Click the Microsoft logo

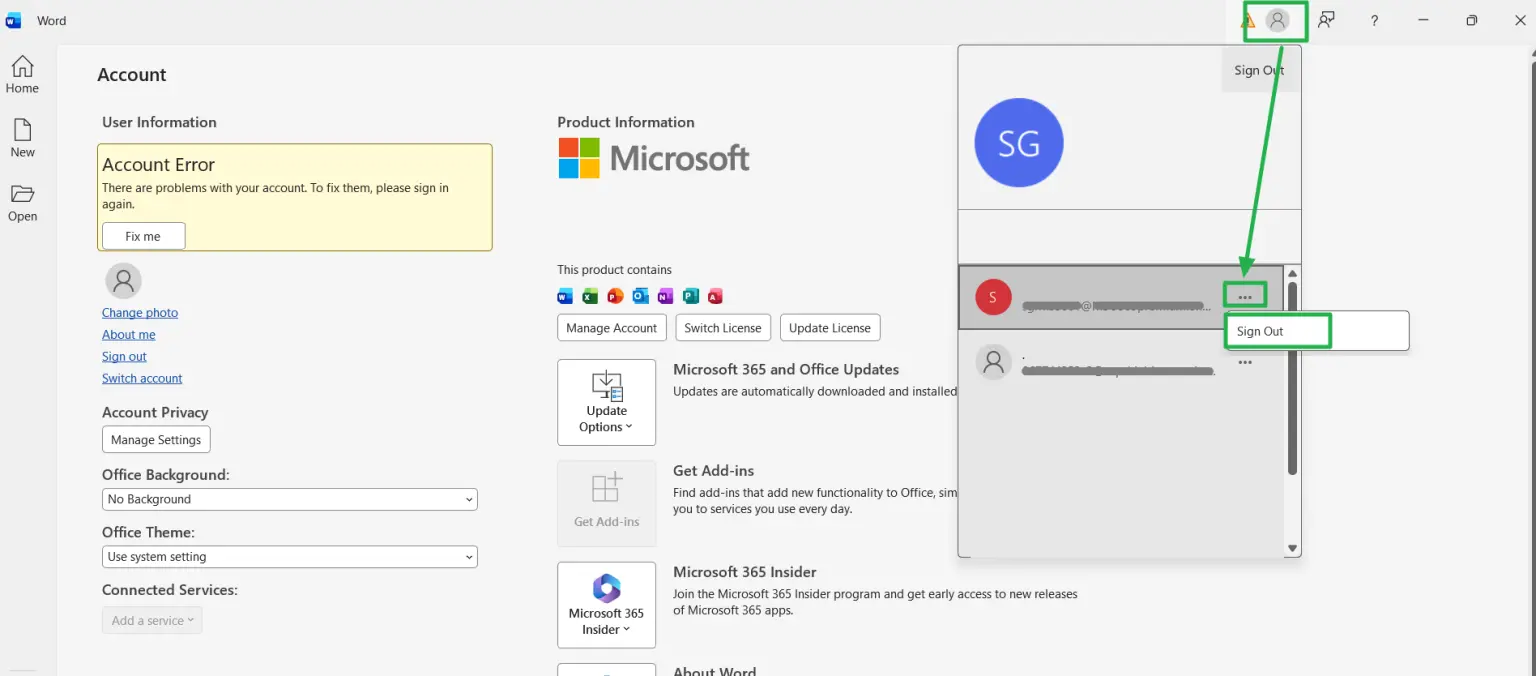[654, 158]
